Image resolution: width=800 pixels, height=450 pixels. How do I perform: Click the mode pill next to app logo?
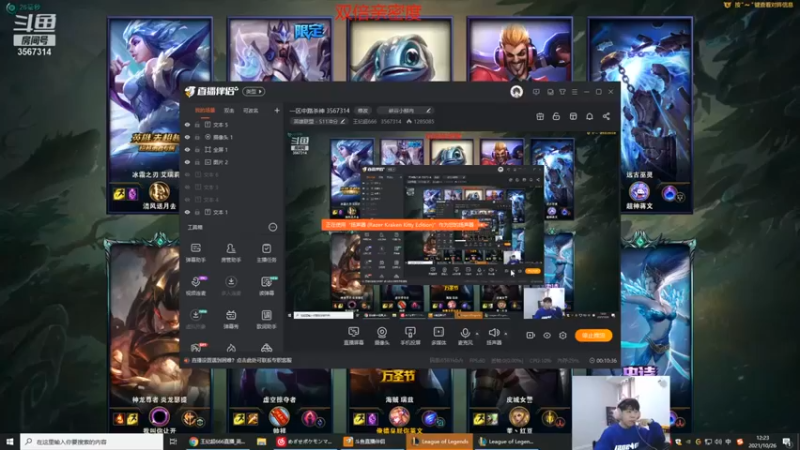click(254, 91)
